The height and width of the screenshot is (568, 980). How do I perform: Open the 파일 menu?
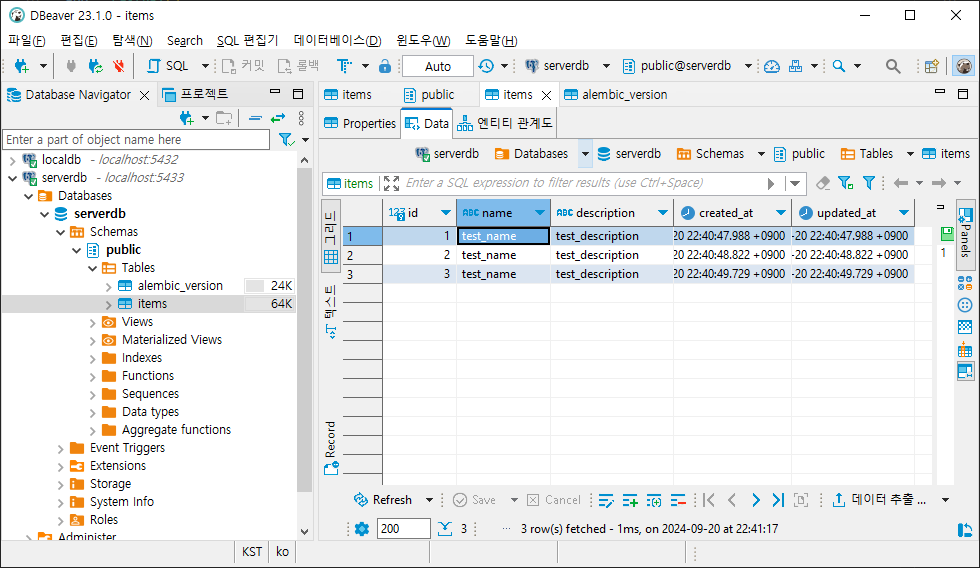click(x=26, y=41)
